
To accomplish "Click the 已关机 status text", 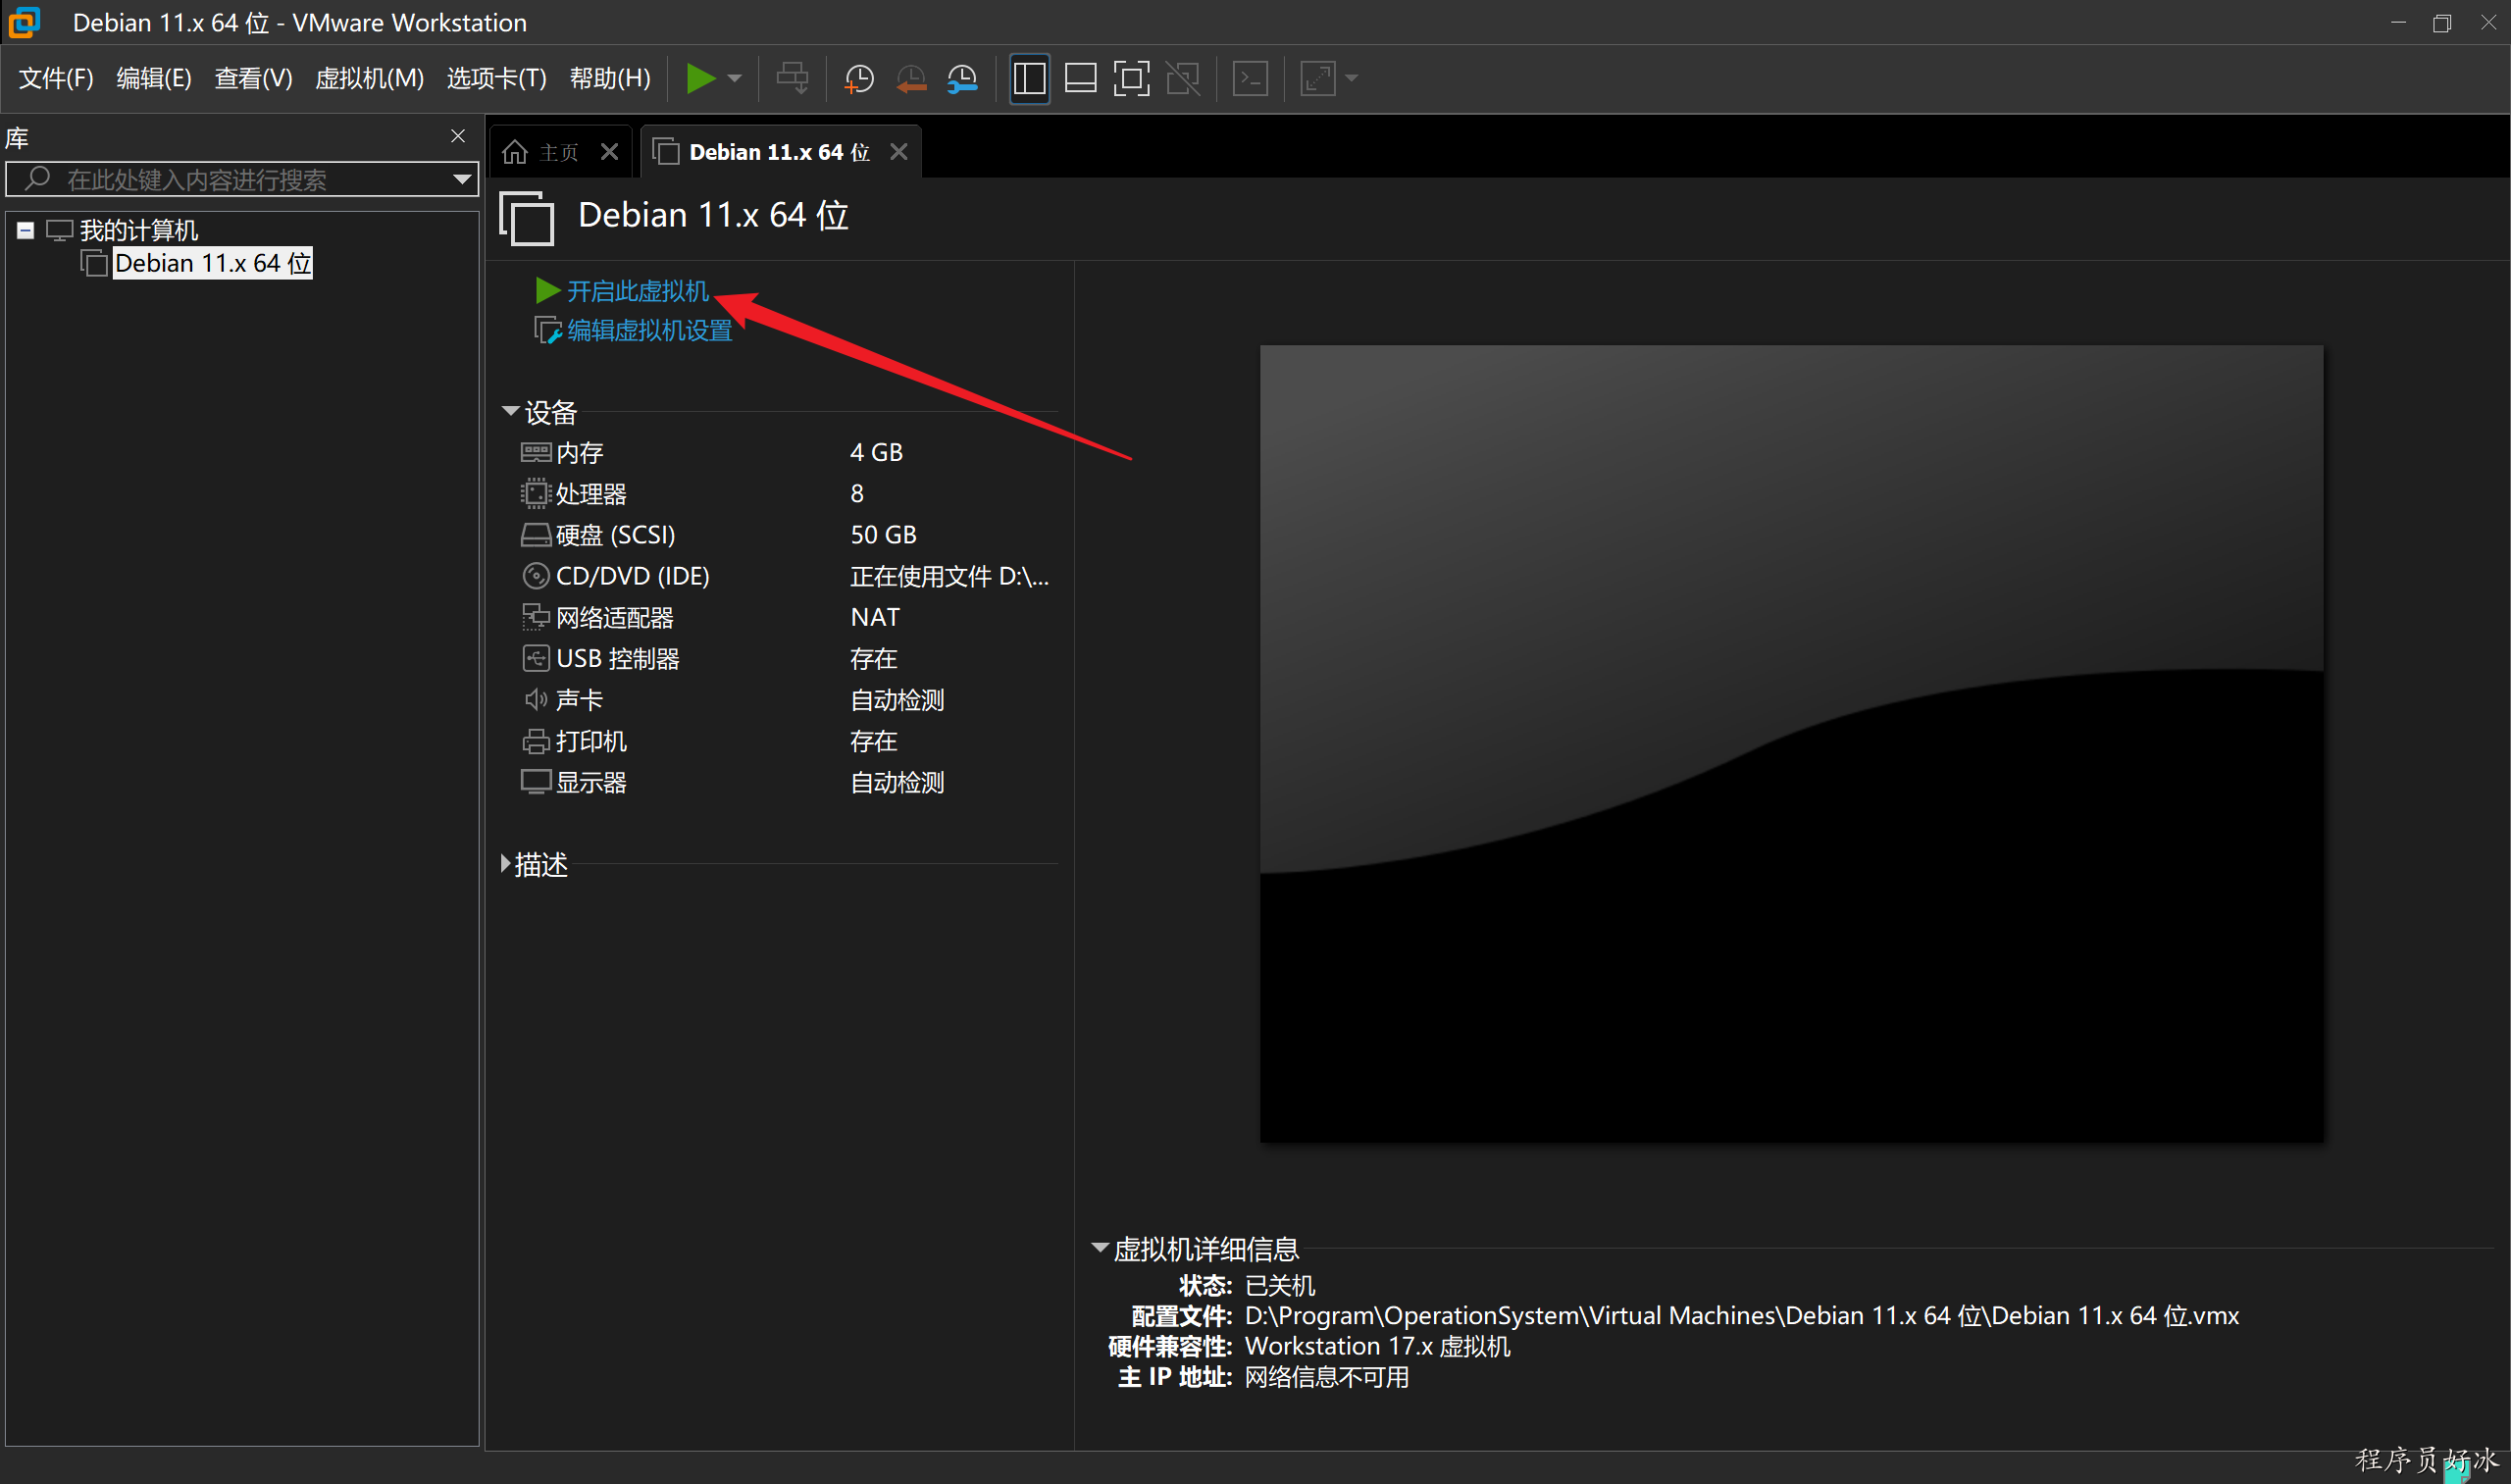I will coord(1280,1285).
